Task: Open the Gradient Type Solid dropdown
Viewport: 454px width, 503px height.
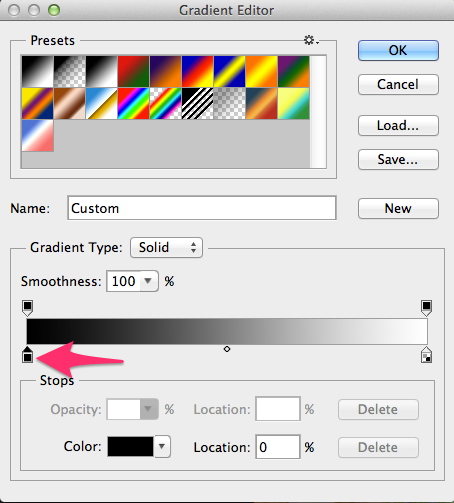Action: [166, 248]
